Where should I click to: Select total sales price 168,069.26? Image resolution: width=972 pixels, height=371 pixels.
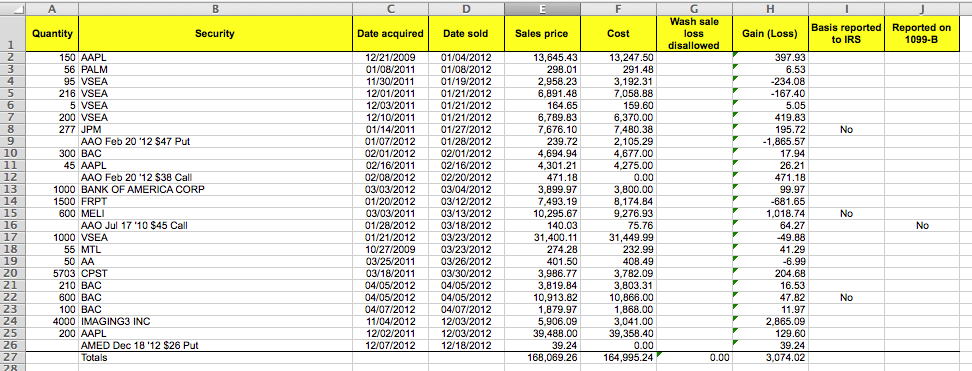542,358
